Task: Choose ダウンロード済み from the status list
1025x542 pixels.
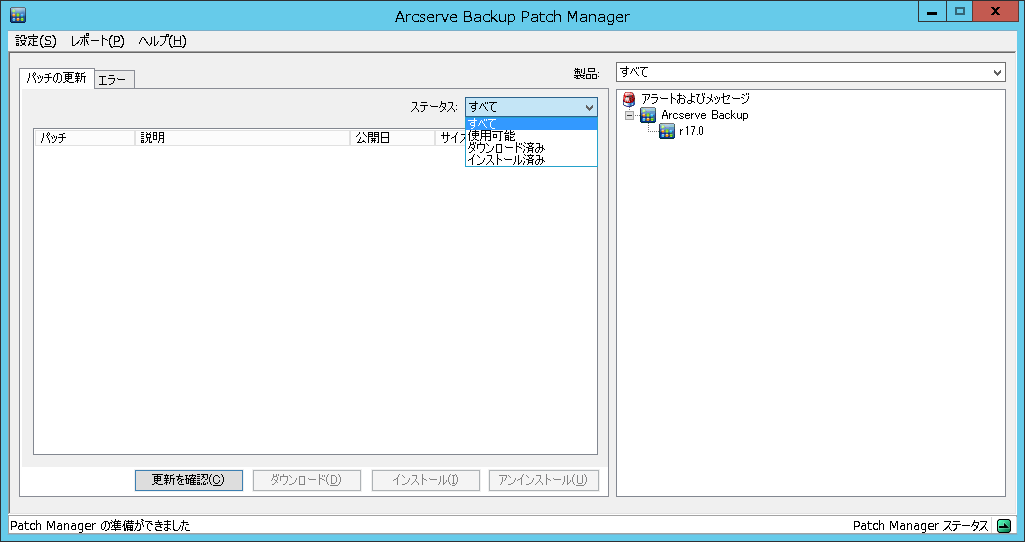Action: (x=531, y=148)
